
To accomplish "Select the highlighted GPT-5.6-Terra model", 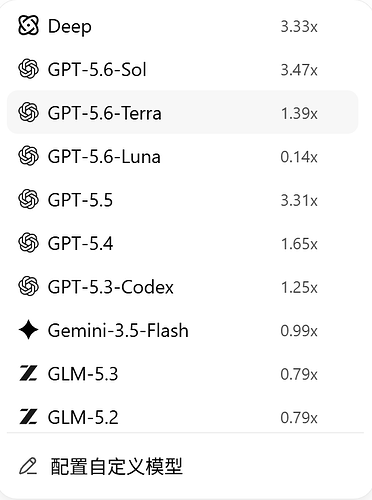I will pyautogui.click(x=183, y=112).
